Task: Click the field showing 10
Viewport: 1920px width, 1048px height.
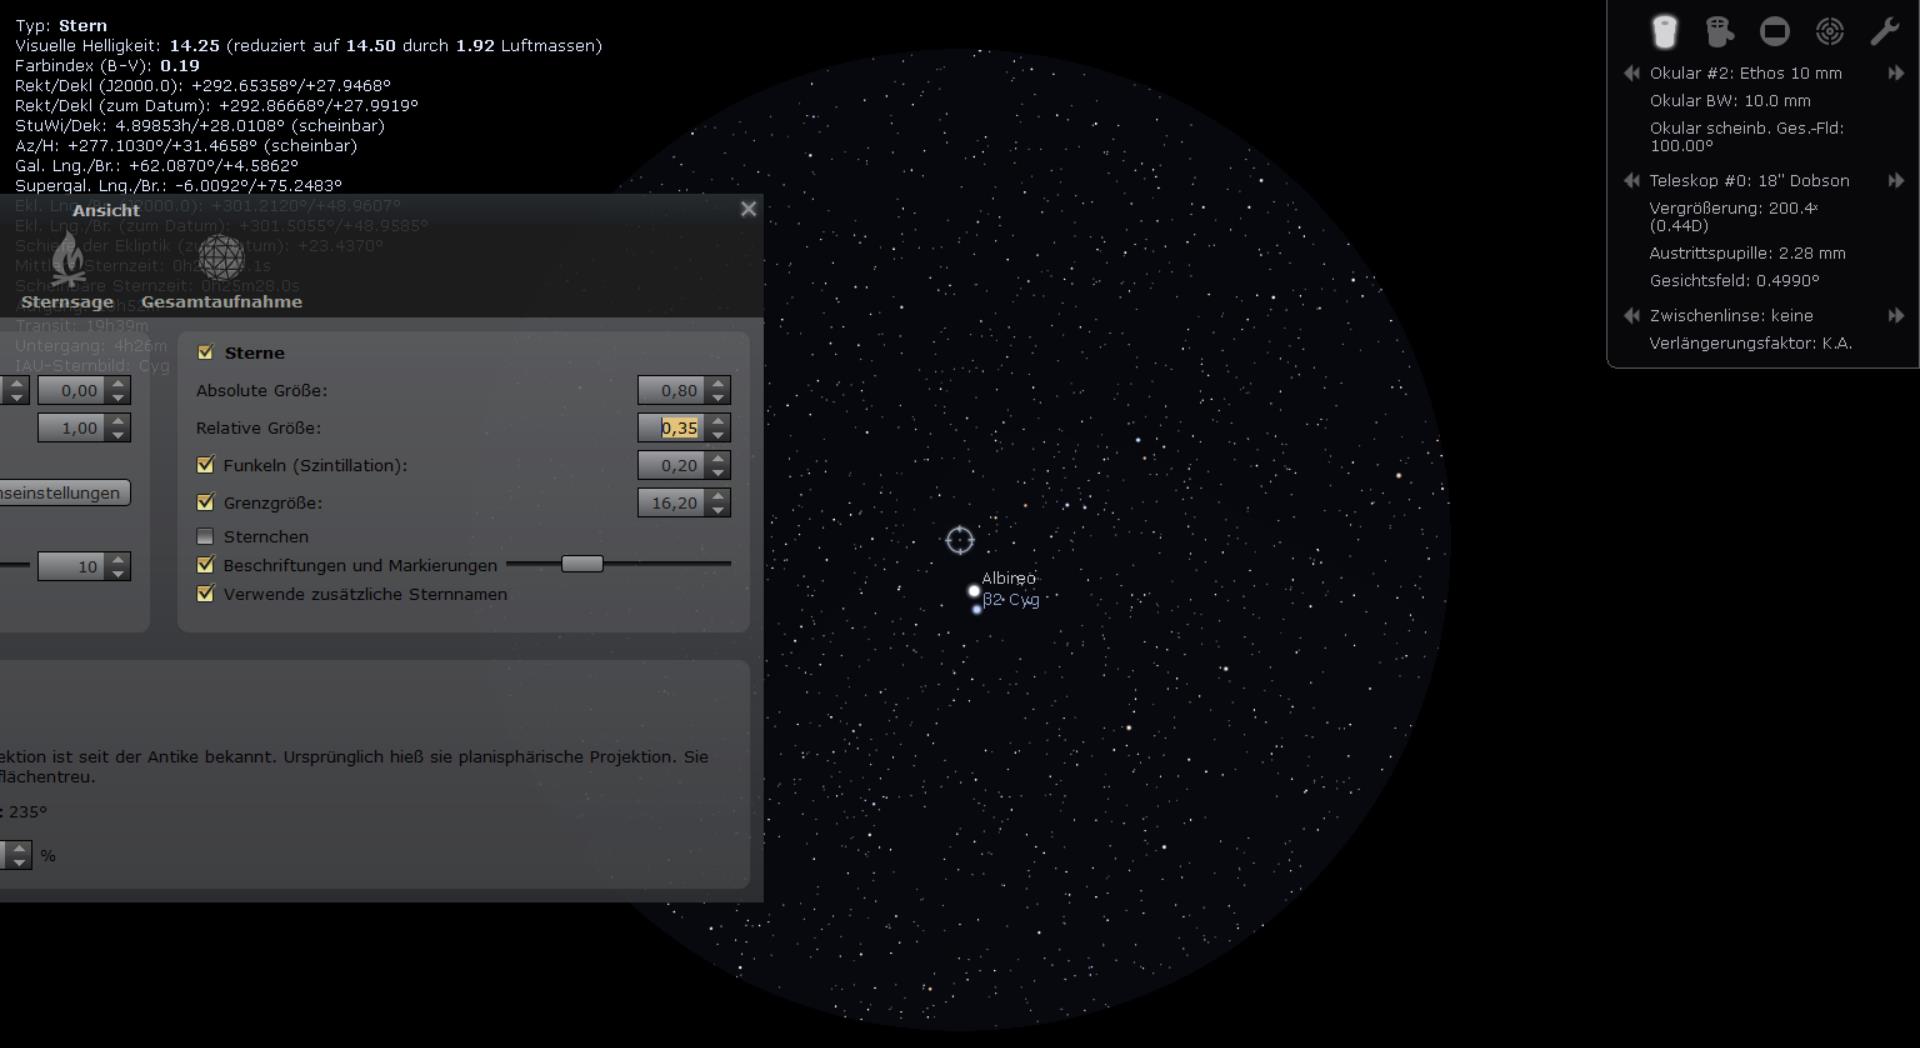Action: (73, 567)
